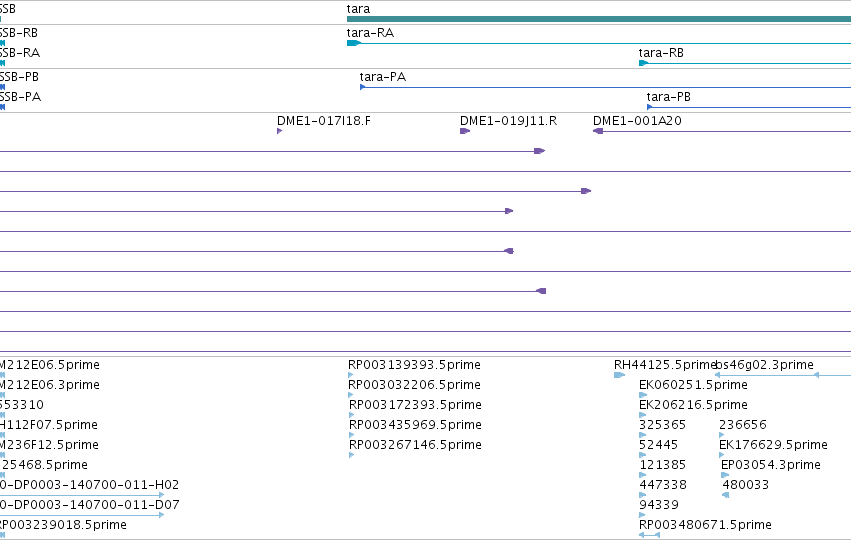The height and width of the screenshot is (540, 851).
Task: Click the H112F07.5prime EST label
Action: click(x=49, y=425)
